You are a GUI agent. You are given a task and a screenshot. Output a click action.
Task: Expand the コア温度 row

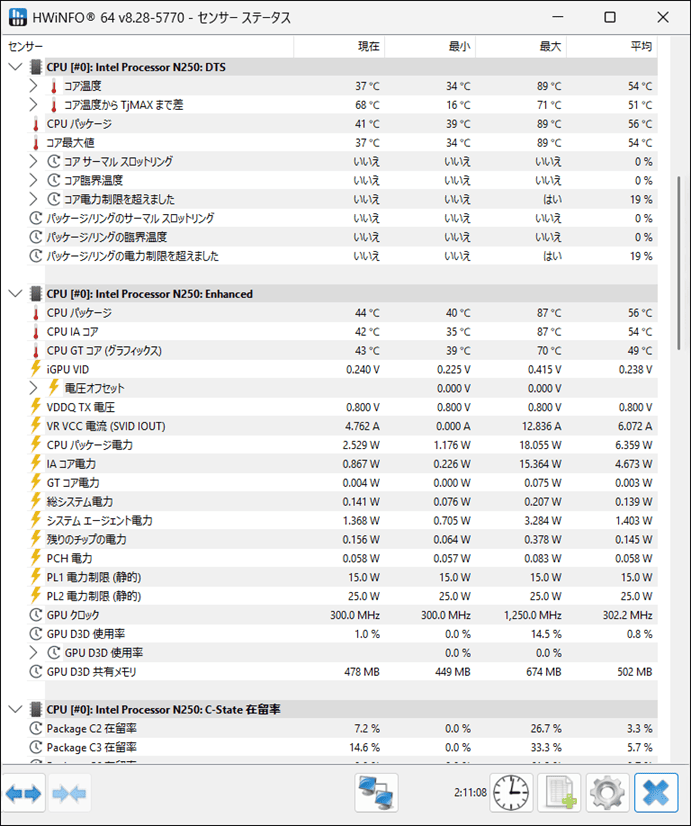[x=33, y=86]
